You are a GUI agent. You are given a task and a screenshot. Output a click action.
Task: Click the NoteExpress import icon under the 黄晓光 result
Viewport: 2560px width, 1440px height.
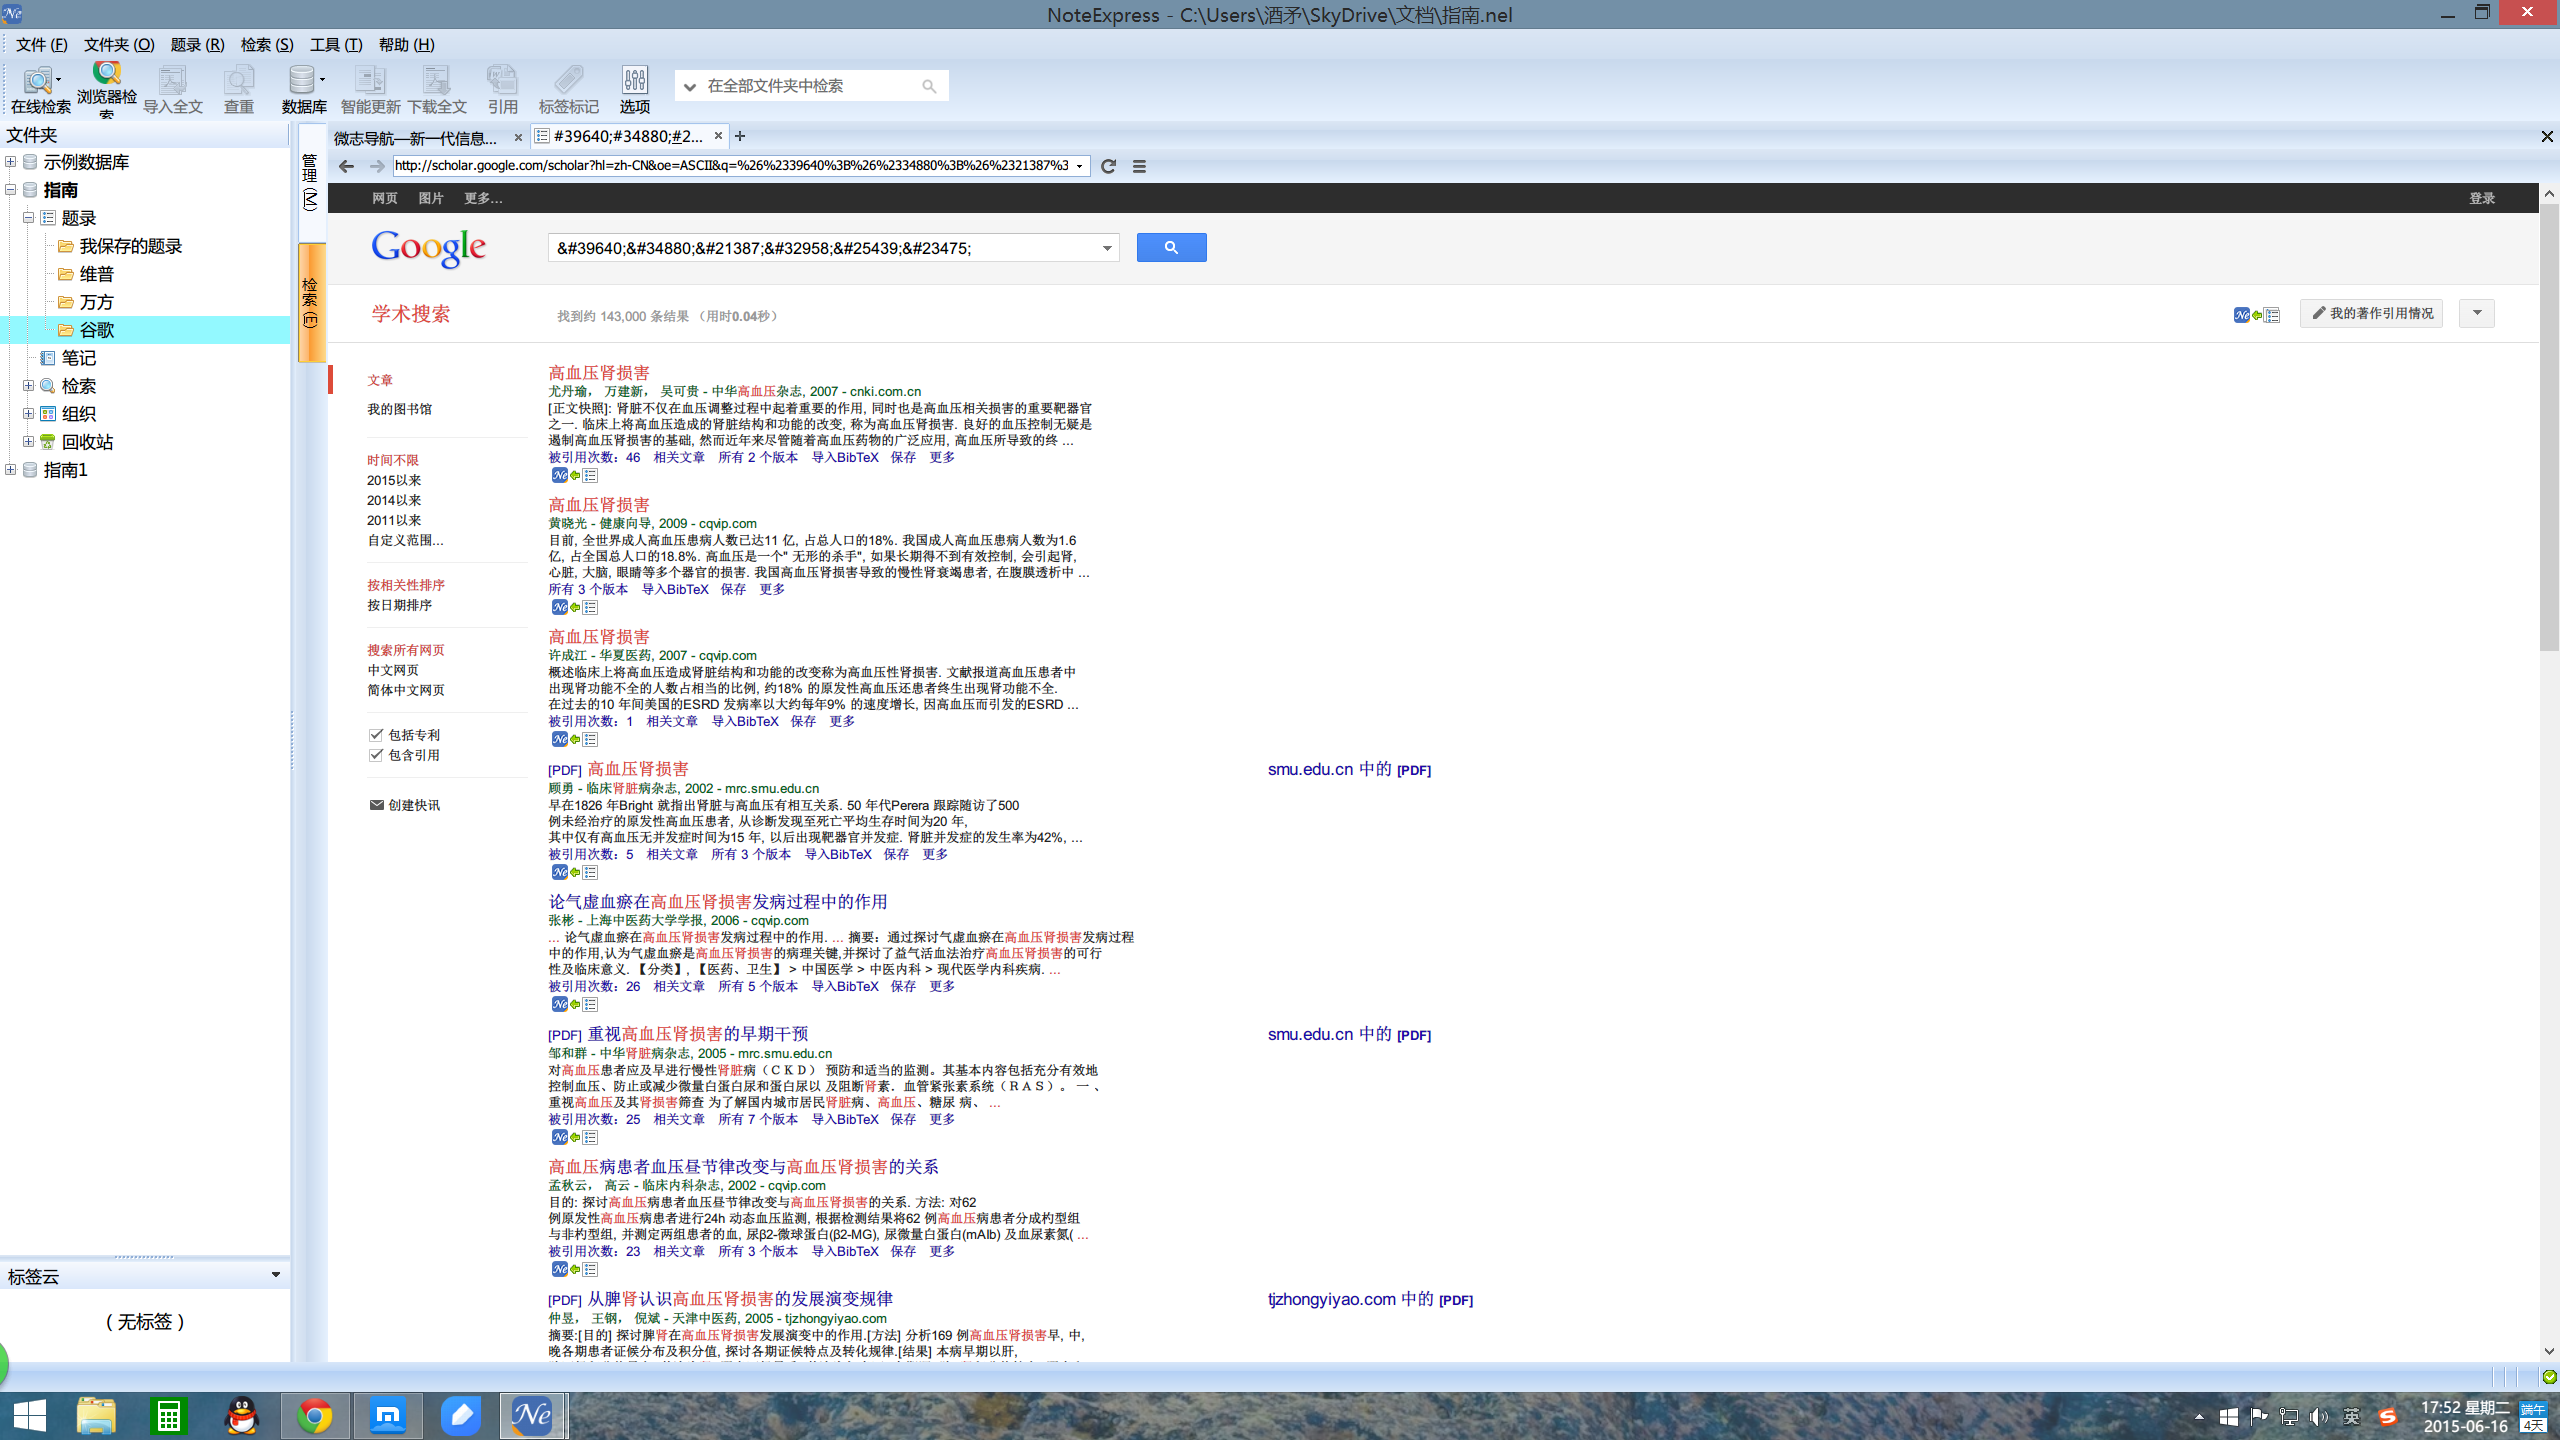574,608
